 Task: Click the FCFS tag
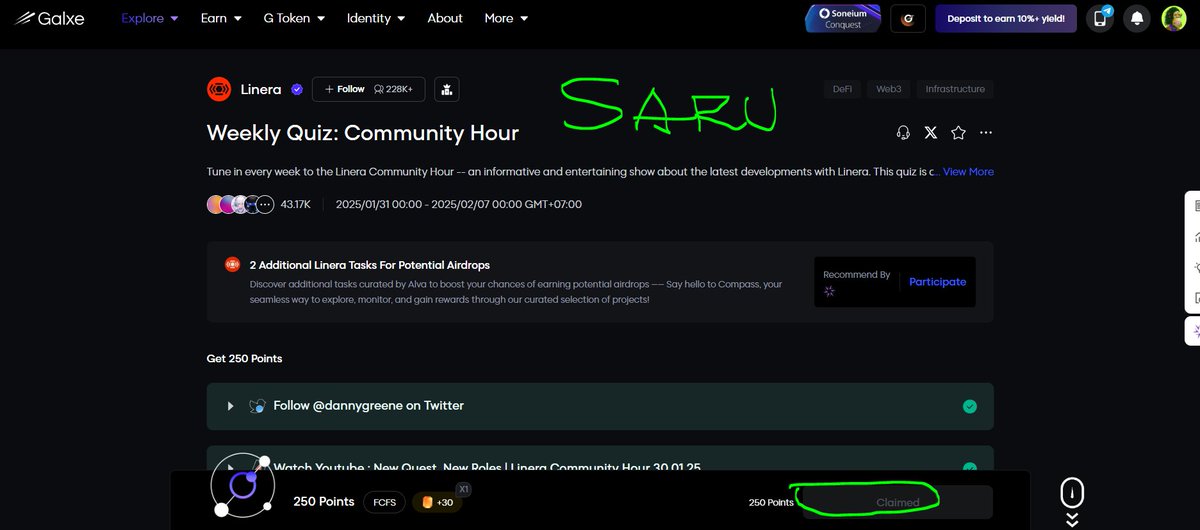coord(384,501)
